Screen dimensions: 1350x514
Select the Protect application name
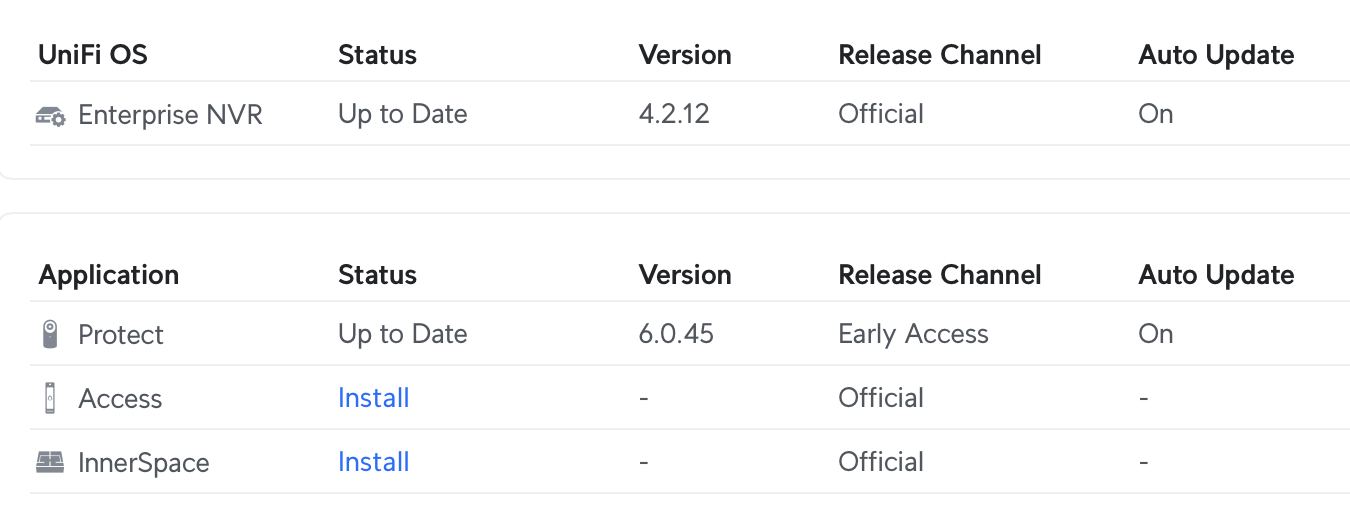coord(121,334)
